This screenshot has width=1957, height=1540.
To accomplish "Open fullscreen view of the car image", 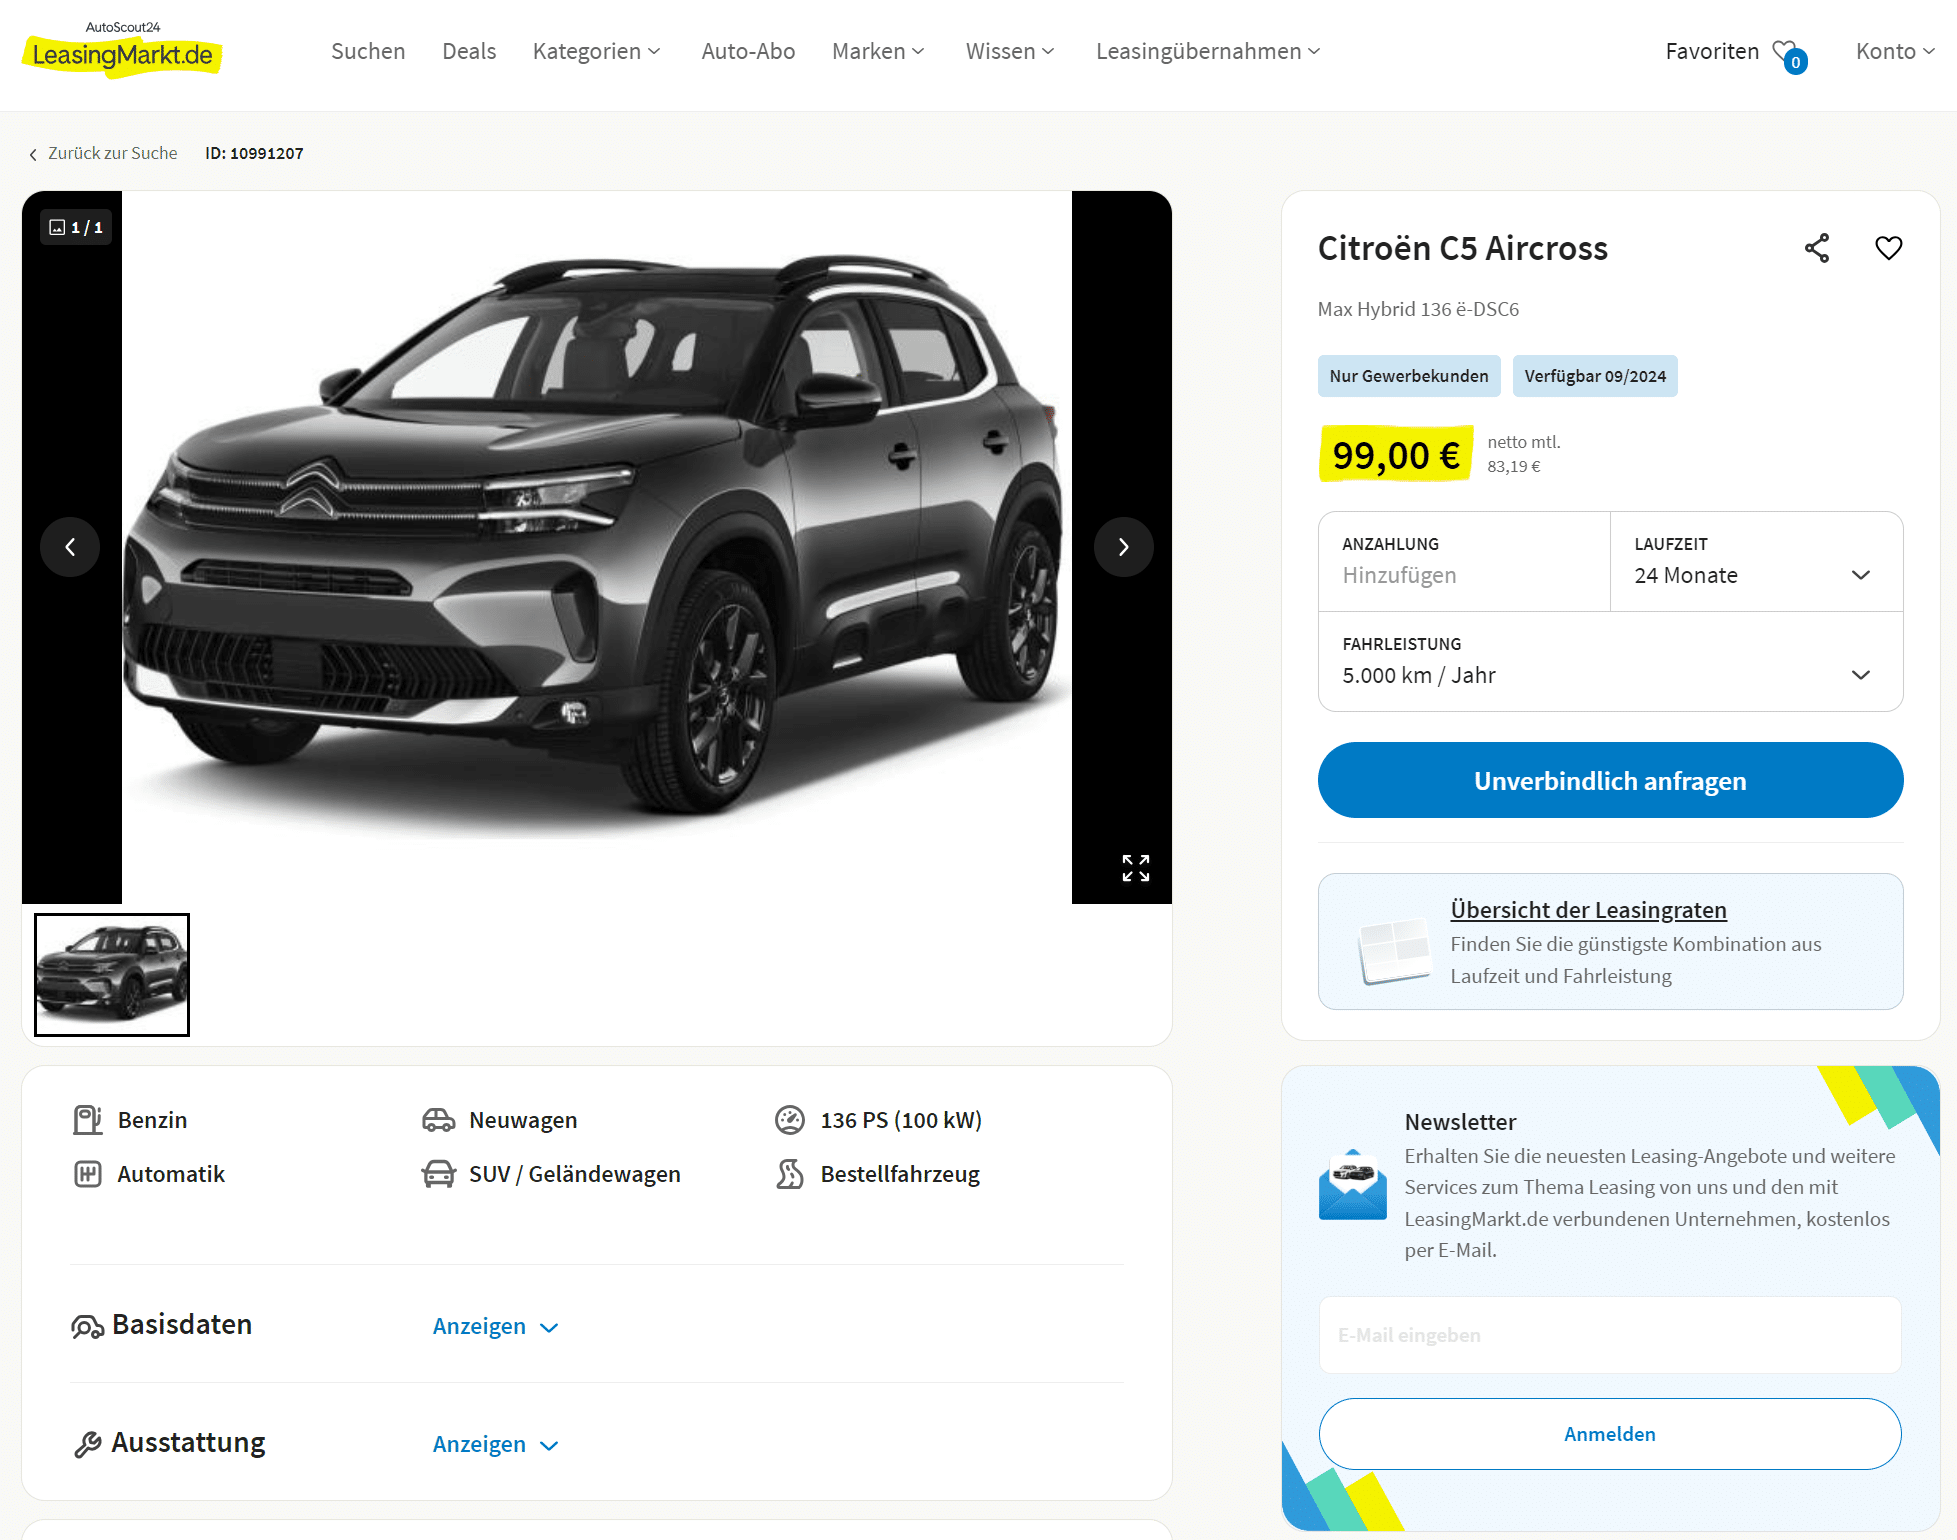I will coord(1135,867).
